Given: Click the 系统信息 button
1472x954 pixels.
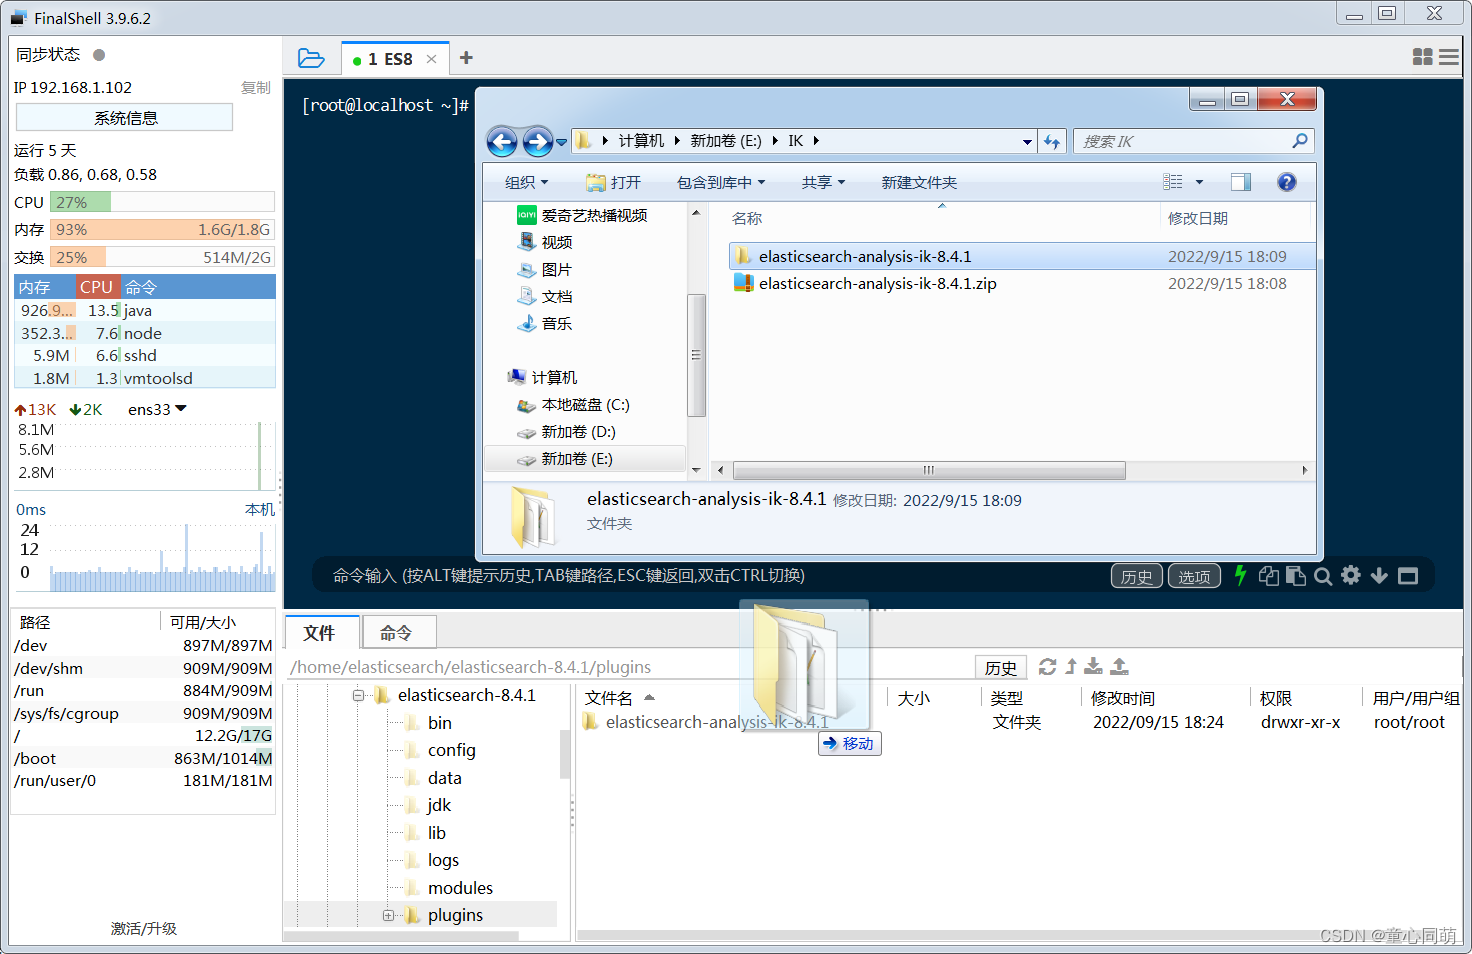Looking at the screenshot, I should tap(125, 117).
